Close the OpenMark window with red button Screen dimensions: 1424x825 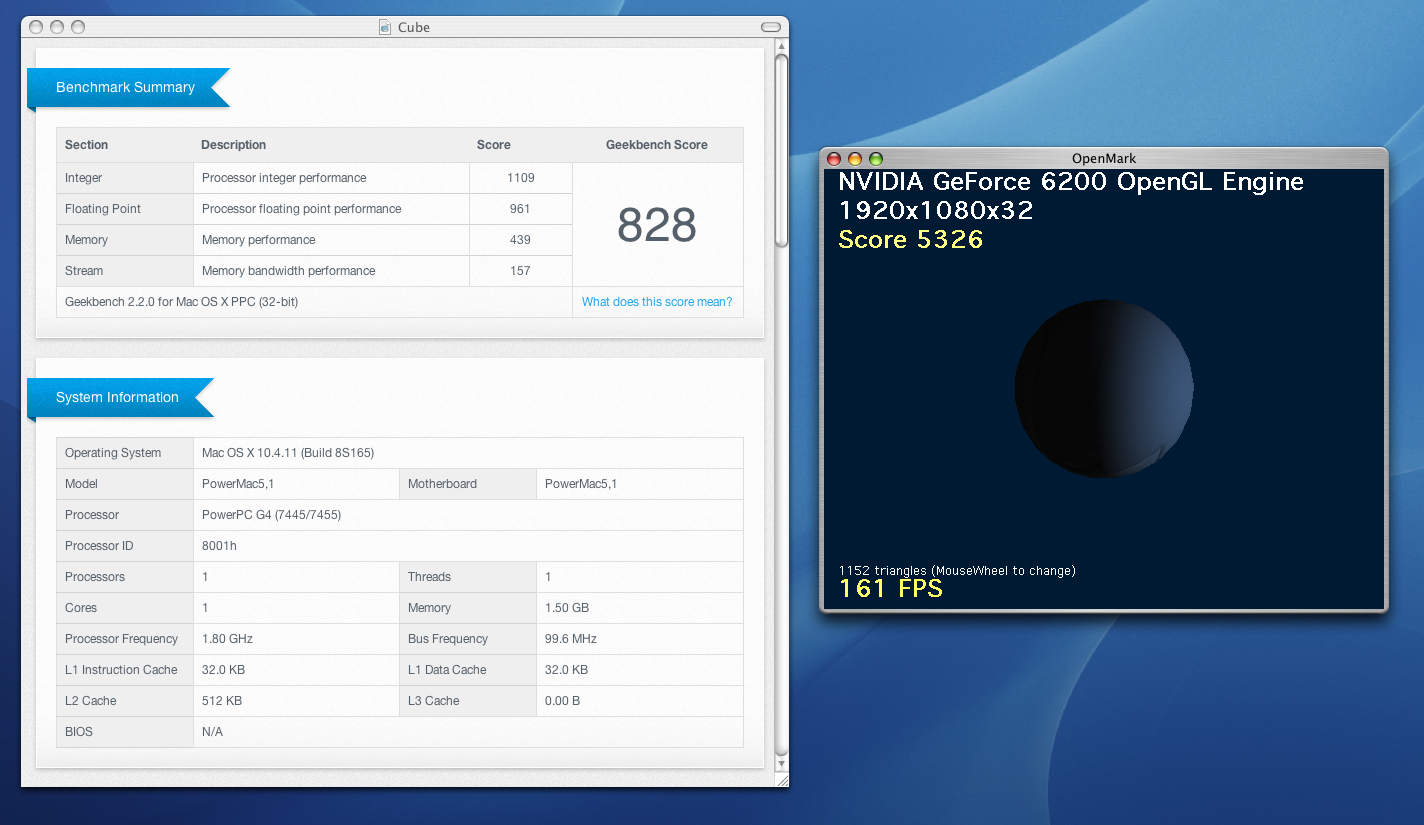(x=834, y=159)
